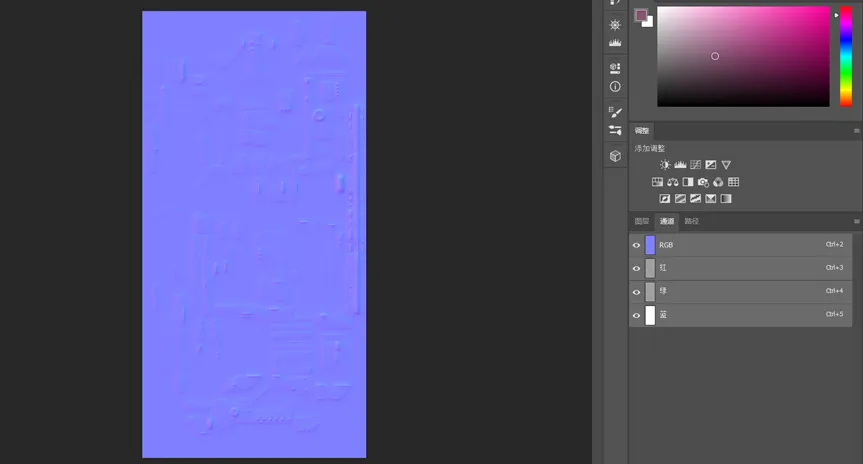Click the RGB channel thumbnail

tap(650, 245)
